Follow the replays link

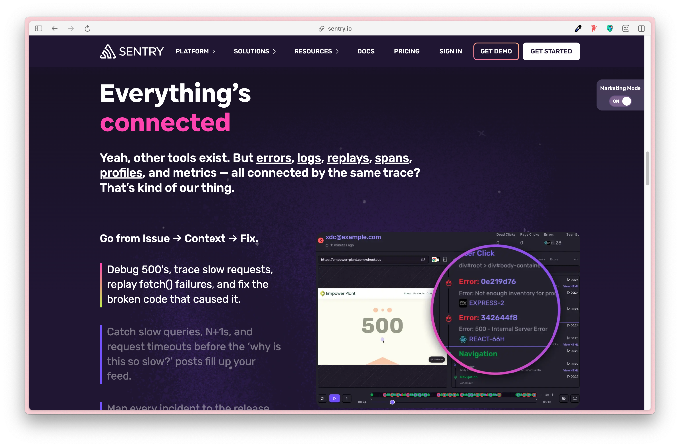tap(348, 158)
